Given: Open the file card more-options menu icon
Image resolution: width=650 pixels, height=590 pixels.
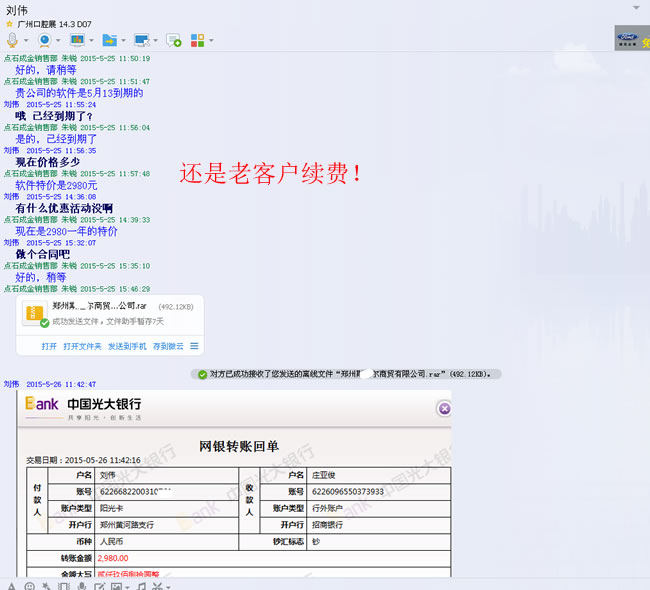Looking at the screenshot, I should coord(194,346).
